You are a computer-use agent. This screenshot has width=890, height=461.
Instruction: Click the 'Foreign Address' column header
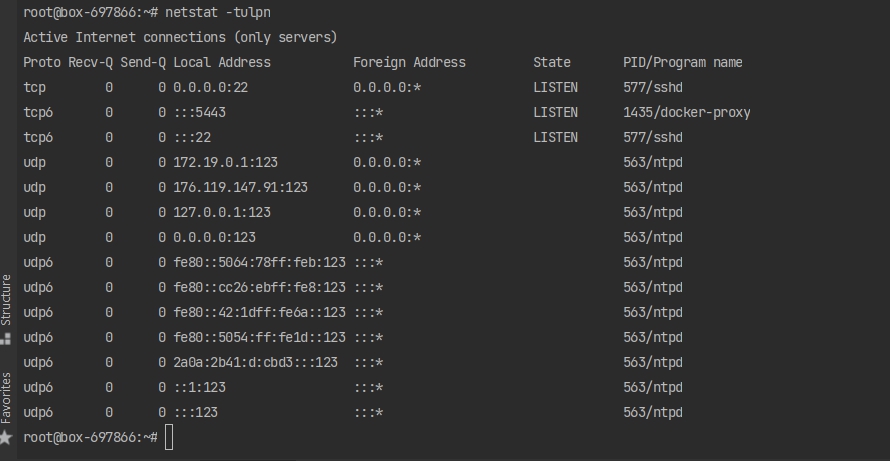coord(409,62)
